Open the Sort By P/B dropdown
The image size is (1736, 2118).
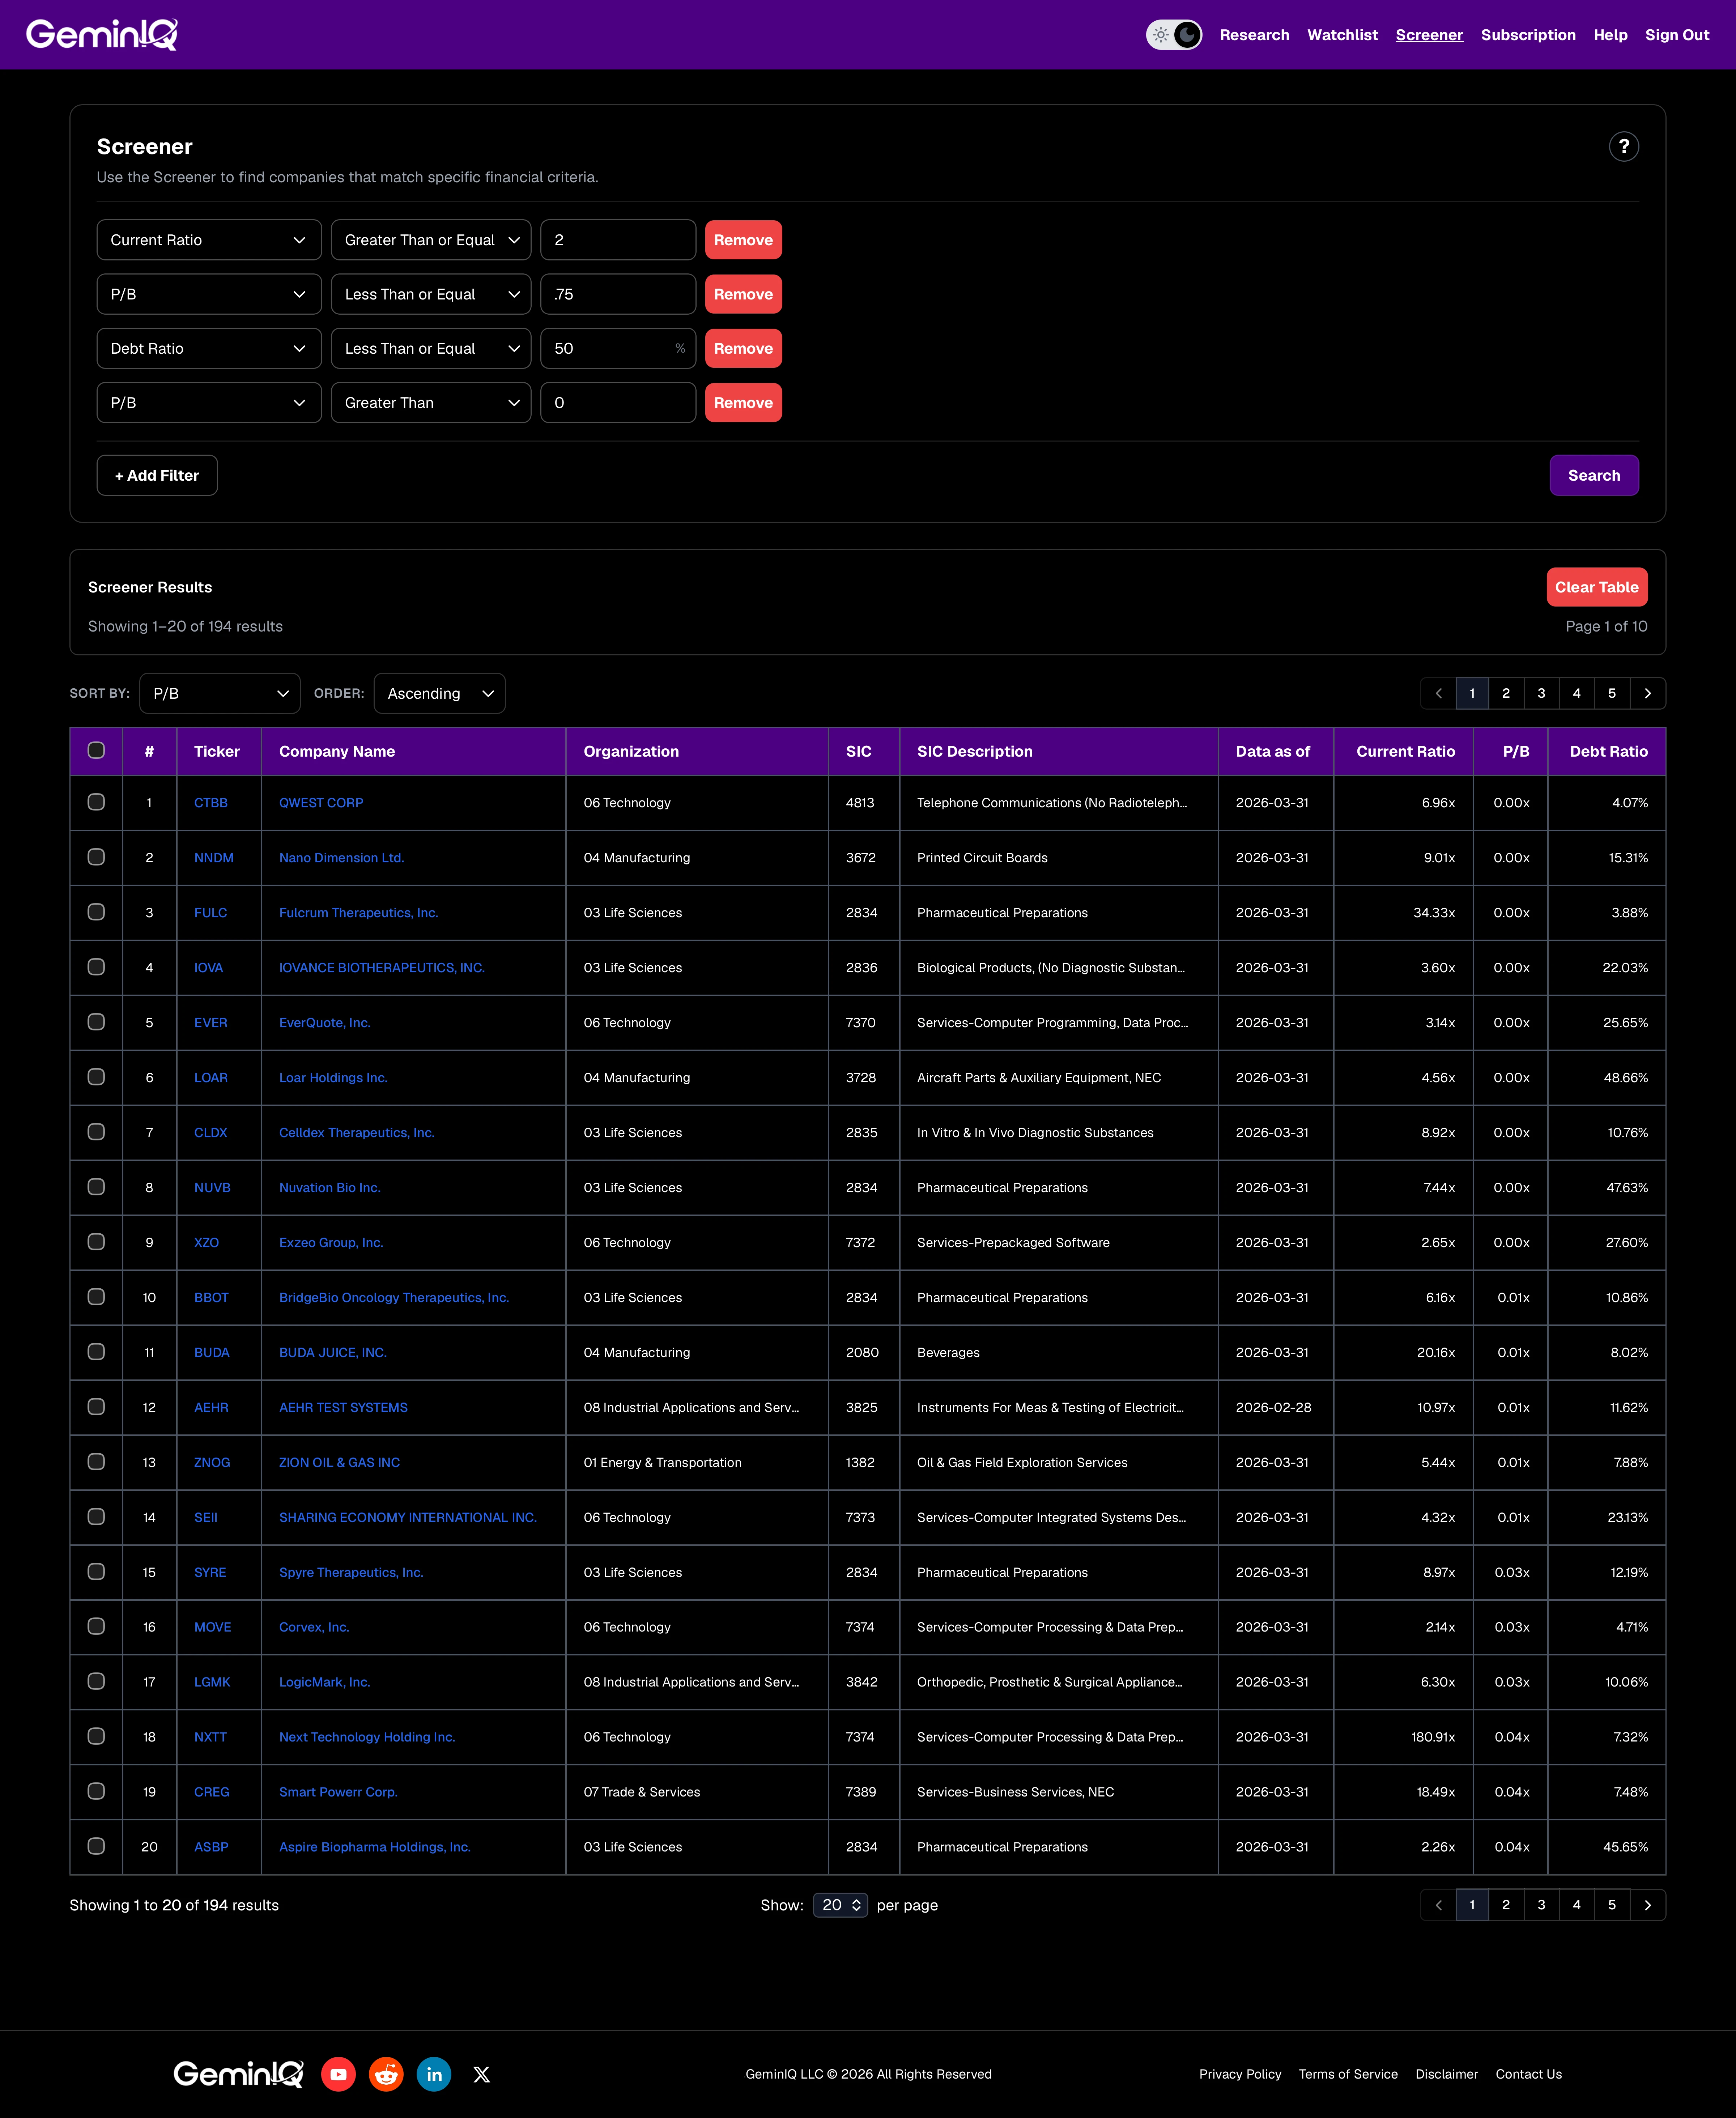(220, 693)
